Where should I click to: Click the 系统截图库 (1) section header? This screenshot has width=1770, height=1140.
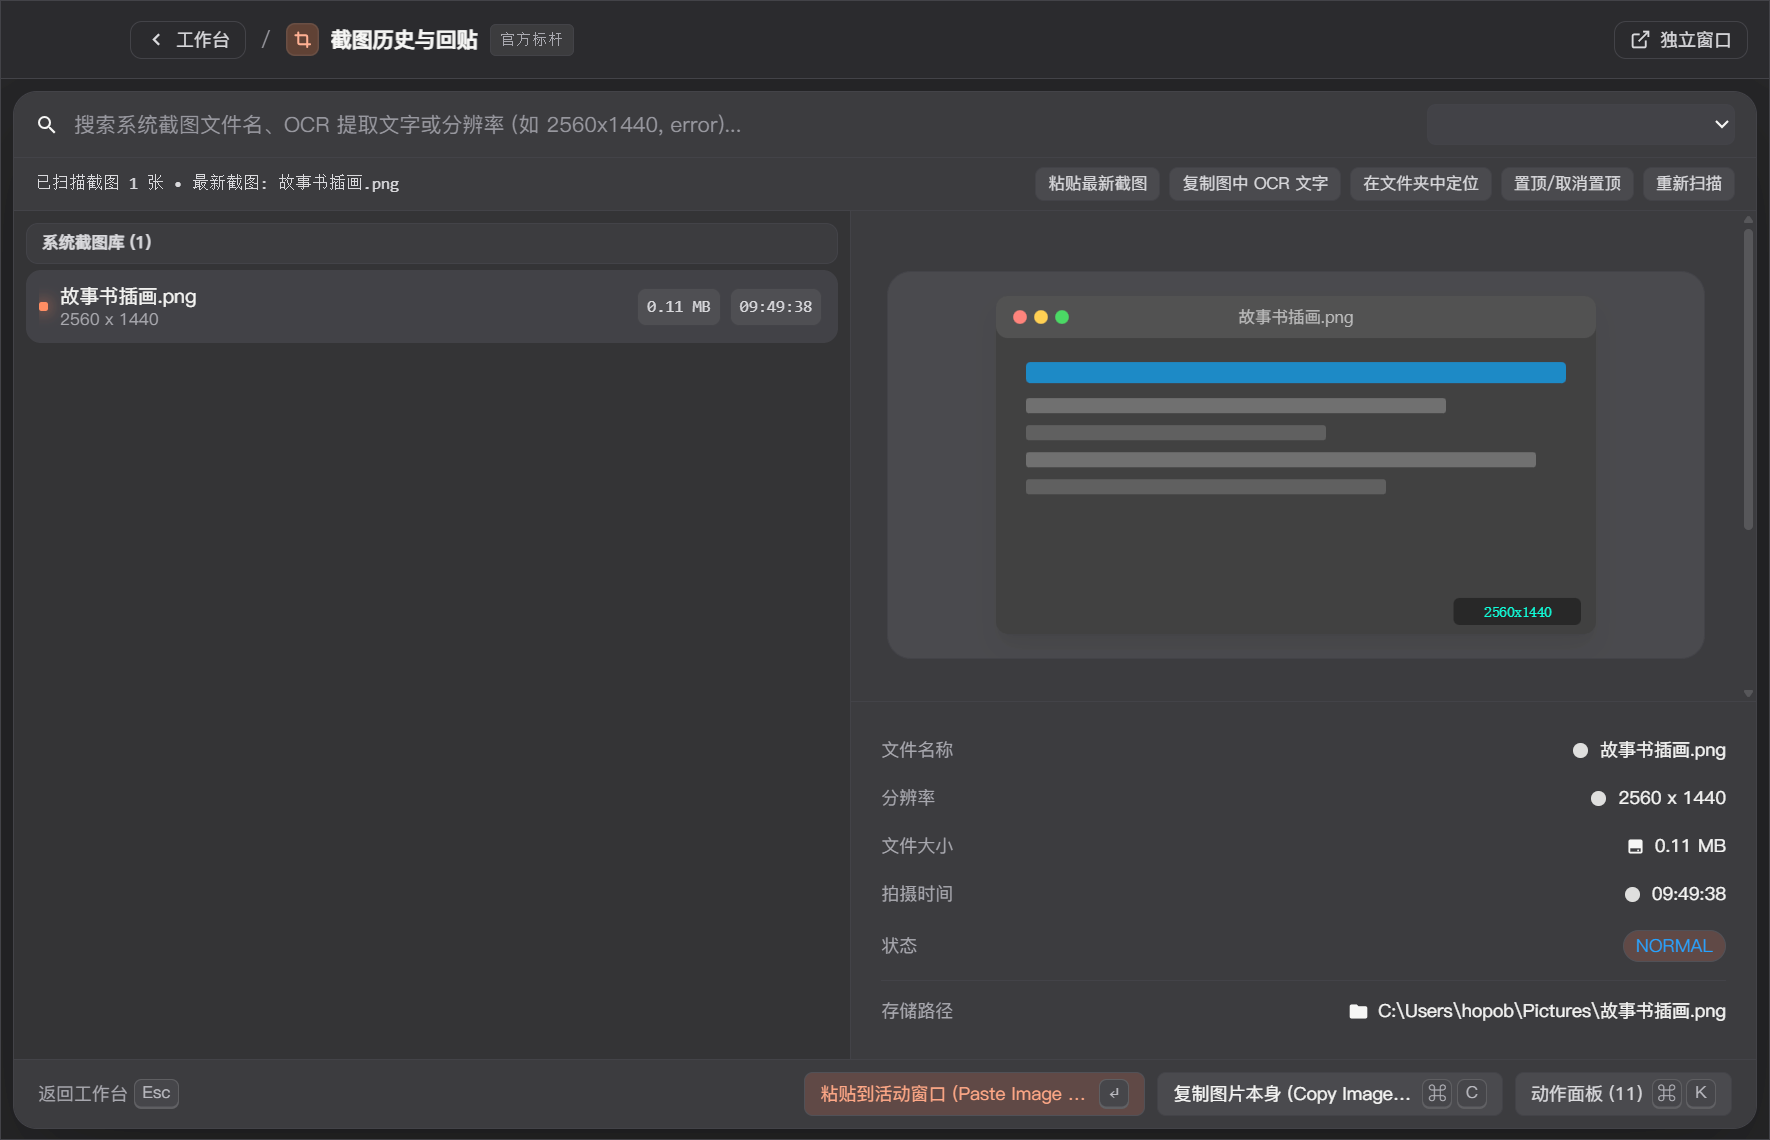click(x=432, y=243)
